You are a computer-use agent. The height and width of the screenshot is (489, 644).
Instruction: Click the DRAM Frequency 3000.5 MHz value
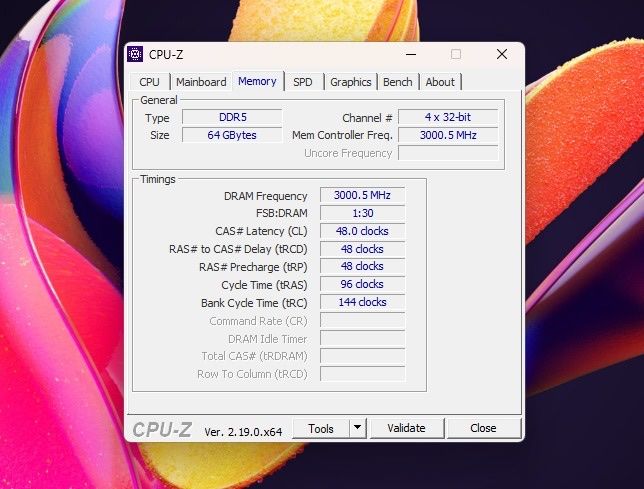coord(362,195)
